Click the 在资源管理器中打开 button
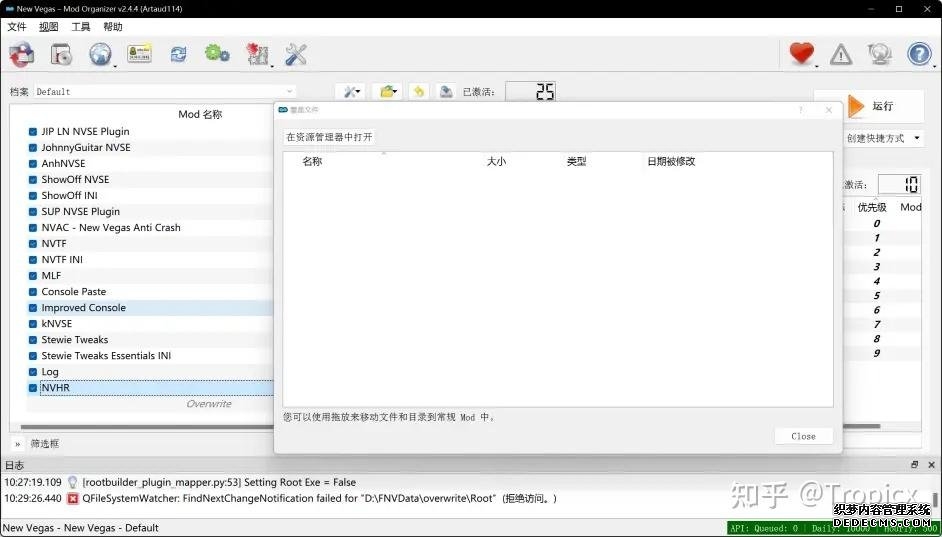Viewport: 942px width, 537px height. click(329, 138)
